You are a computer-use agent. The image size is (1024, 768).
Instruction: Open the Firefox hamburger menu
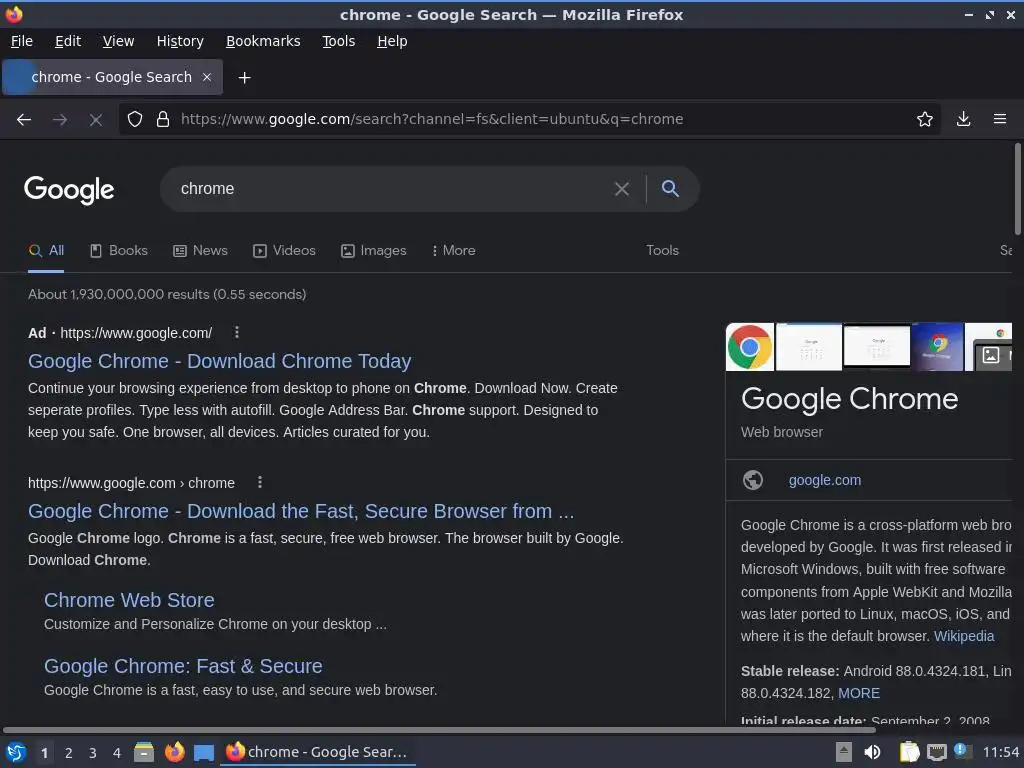(1000, 119)
